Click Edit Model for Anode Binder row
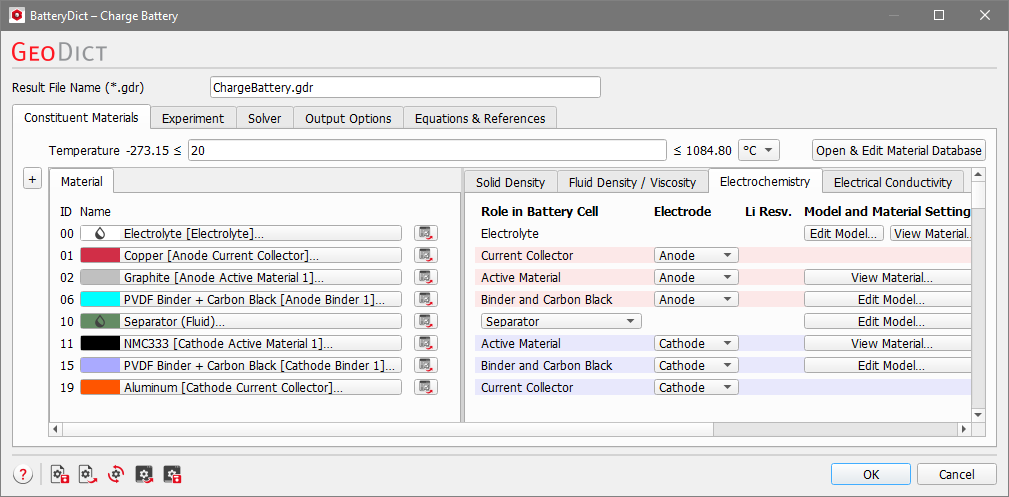The width and height of the screenshot is (1009, 497). pos(887,299)
